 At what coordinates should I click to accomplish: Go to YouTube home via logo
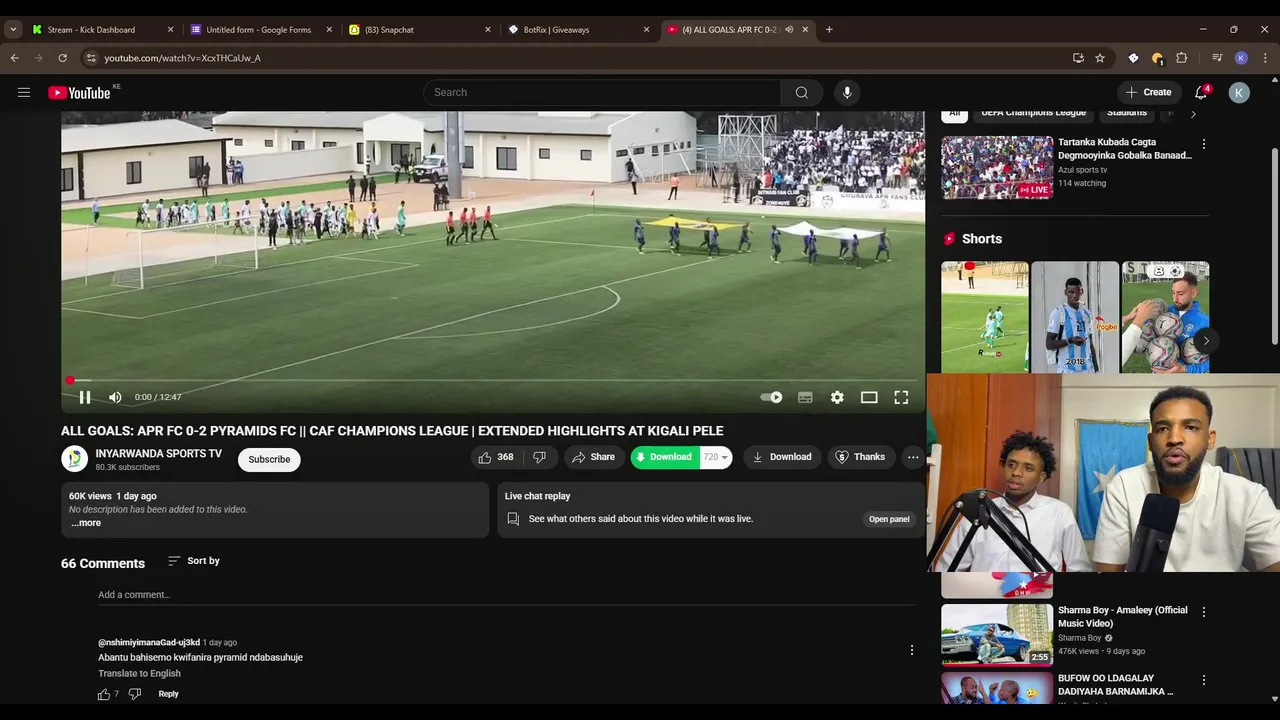pos(79,93)
